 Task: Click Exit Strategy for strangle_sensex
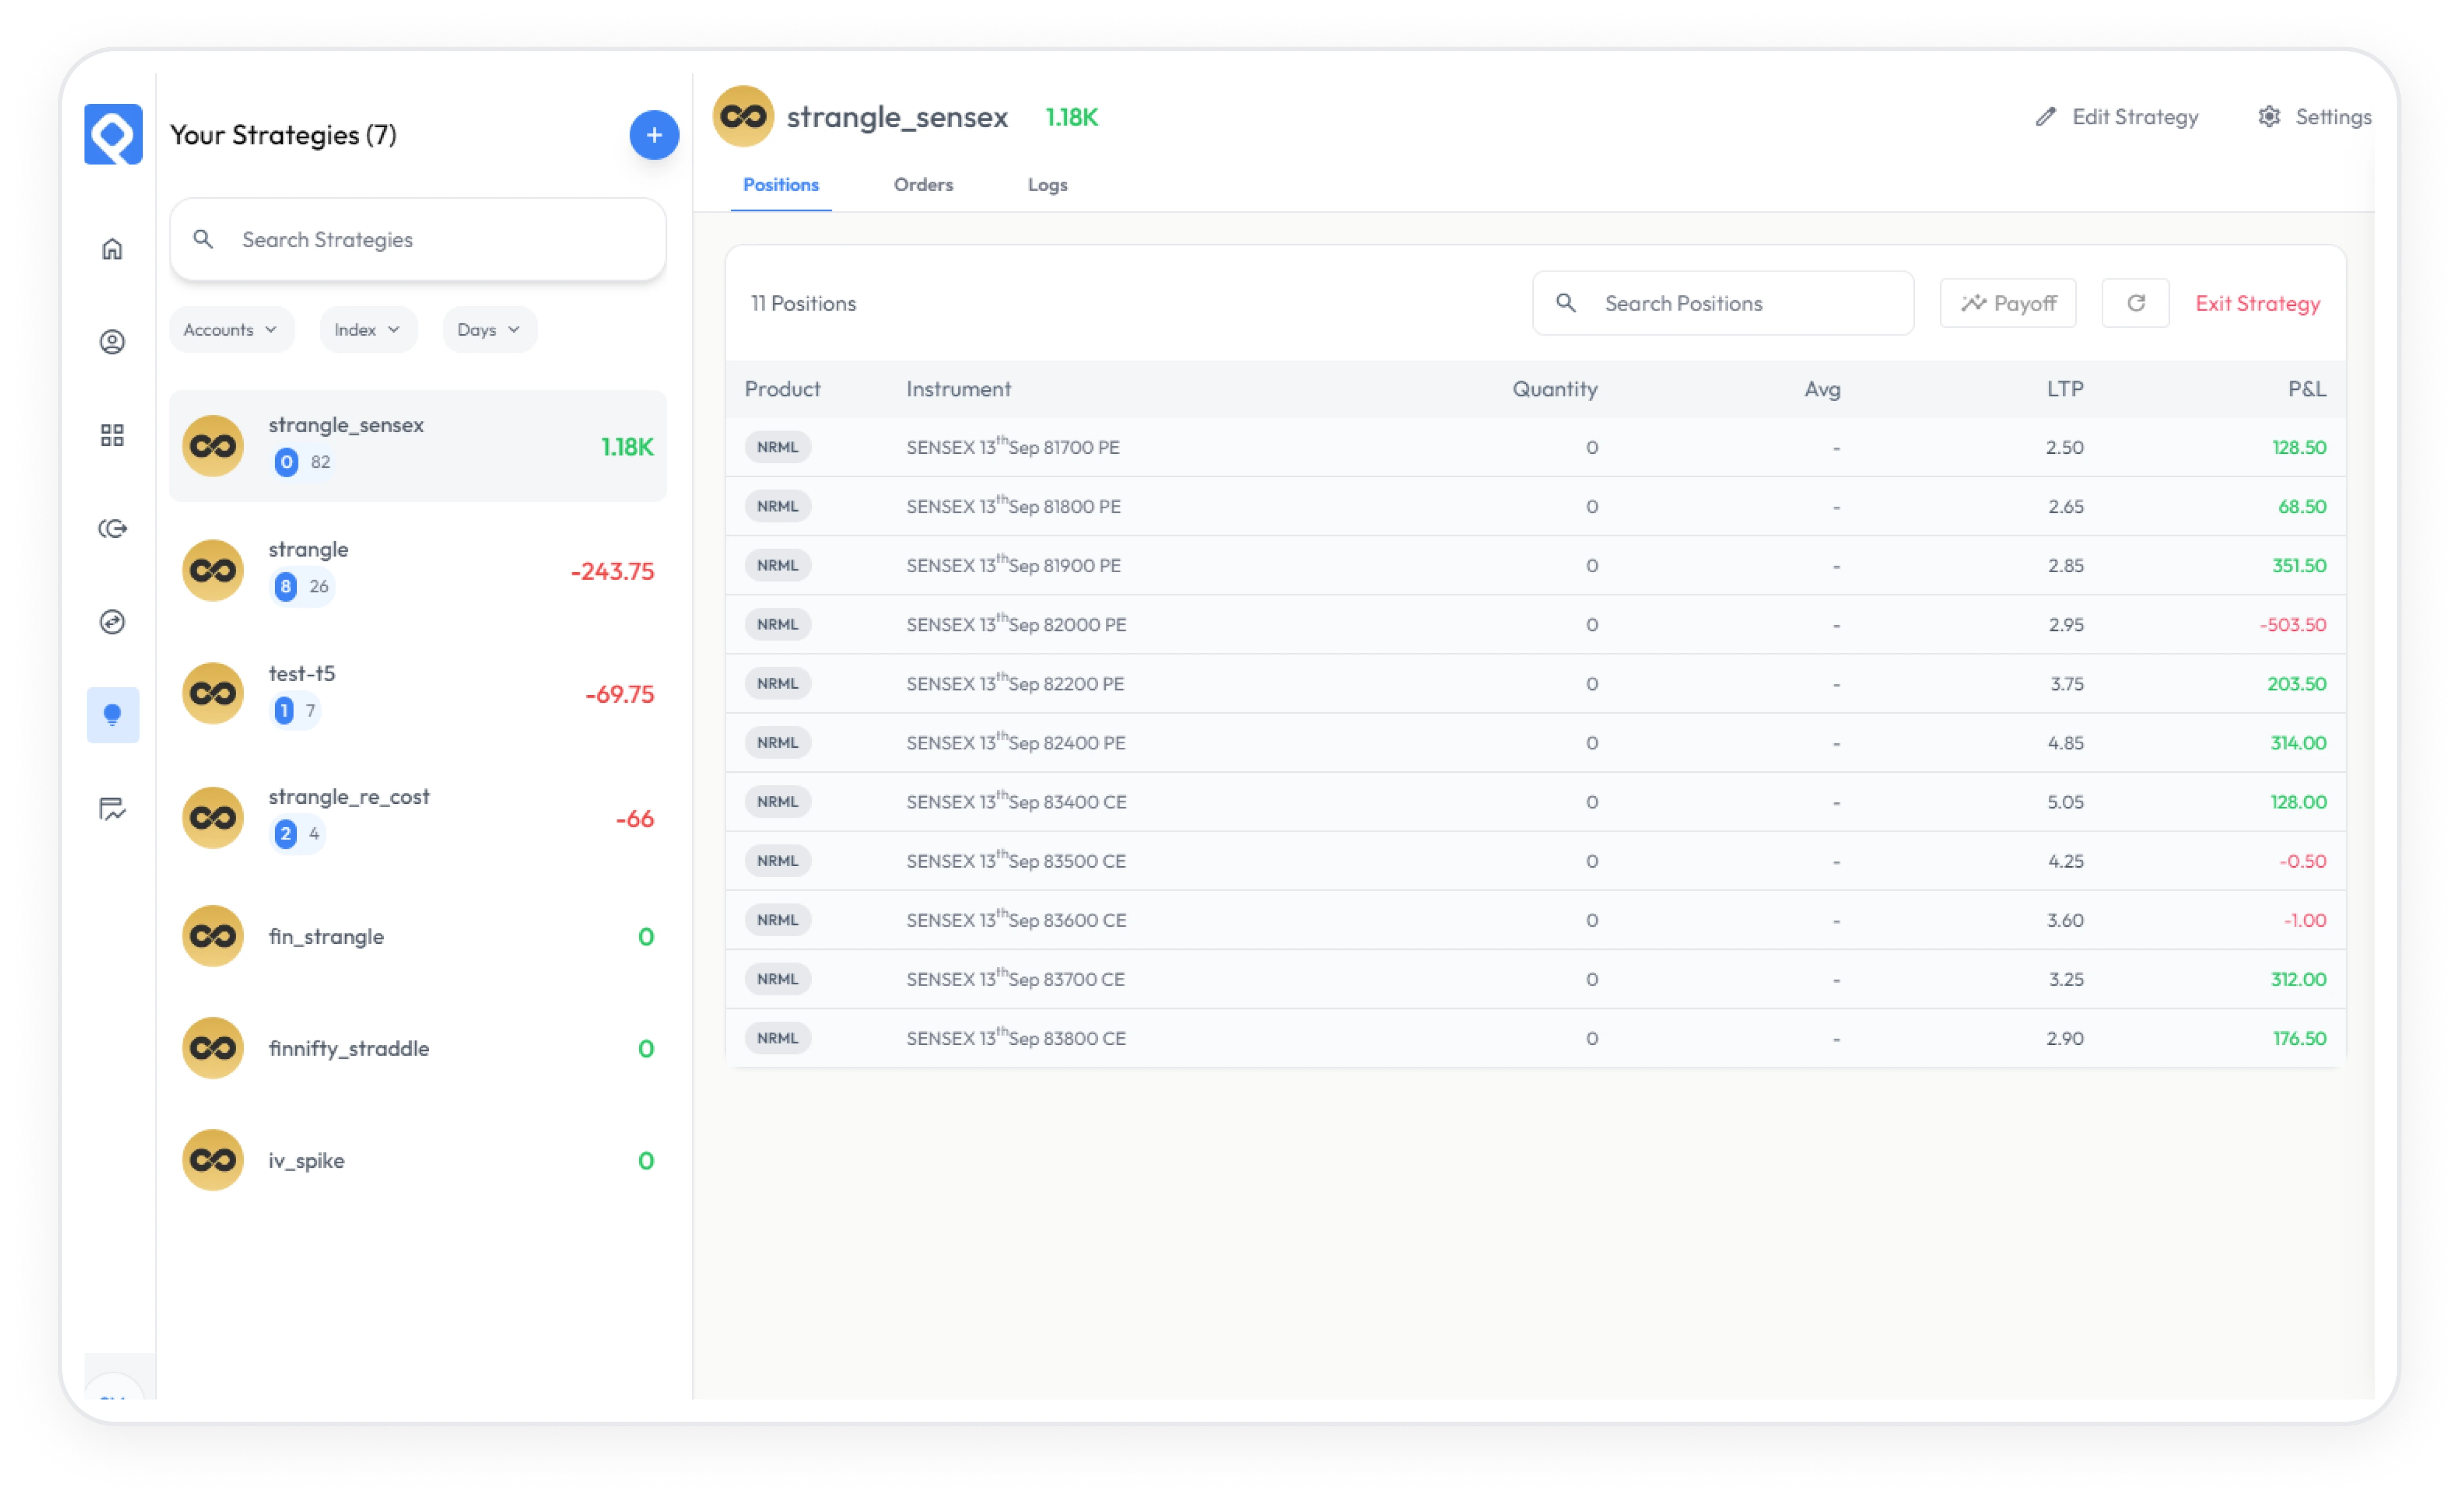[x=2257, y=303]
